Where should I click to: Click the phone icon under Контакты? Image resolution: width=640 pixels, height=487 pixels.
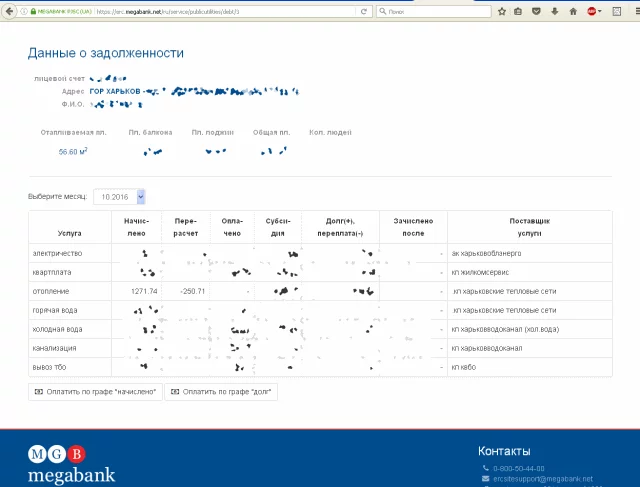pyautogui.click(x=485, y=468)
